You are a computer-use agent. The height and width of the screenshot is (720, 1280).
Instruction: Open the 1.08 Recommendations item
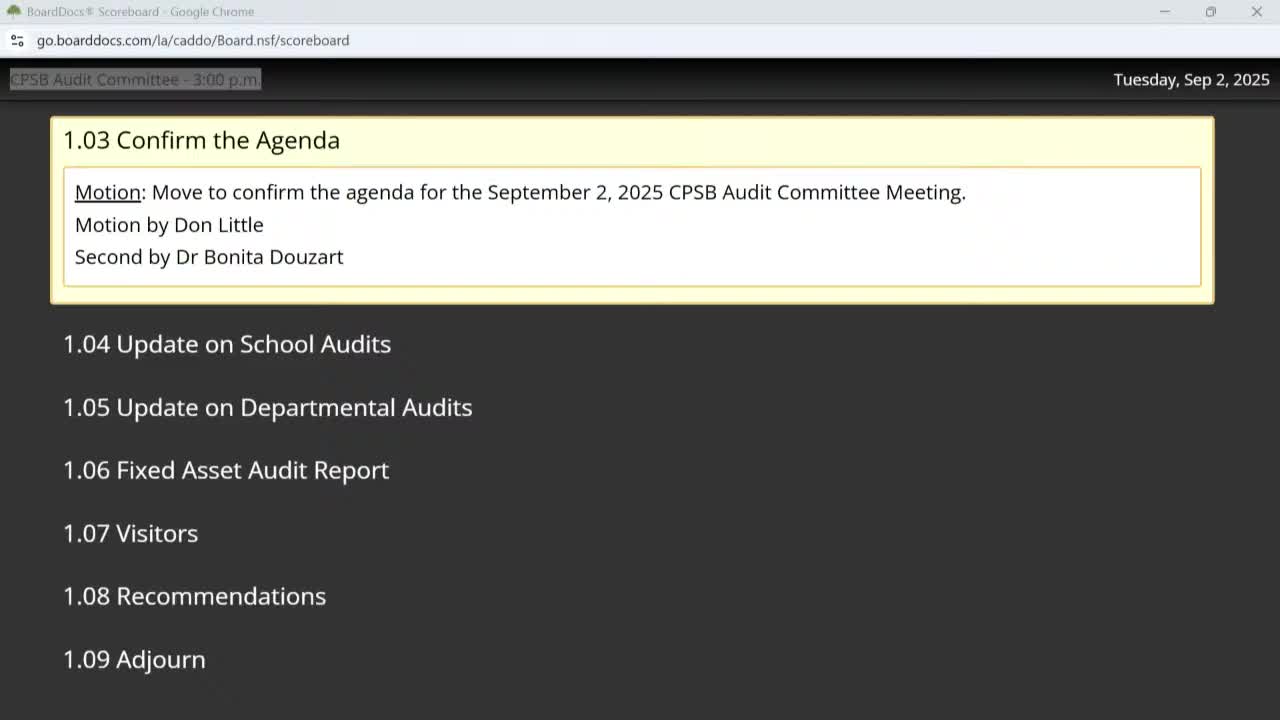click(x=194, y=596)
